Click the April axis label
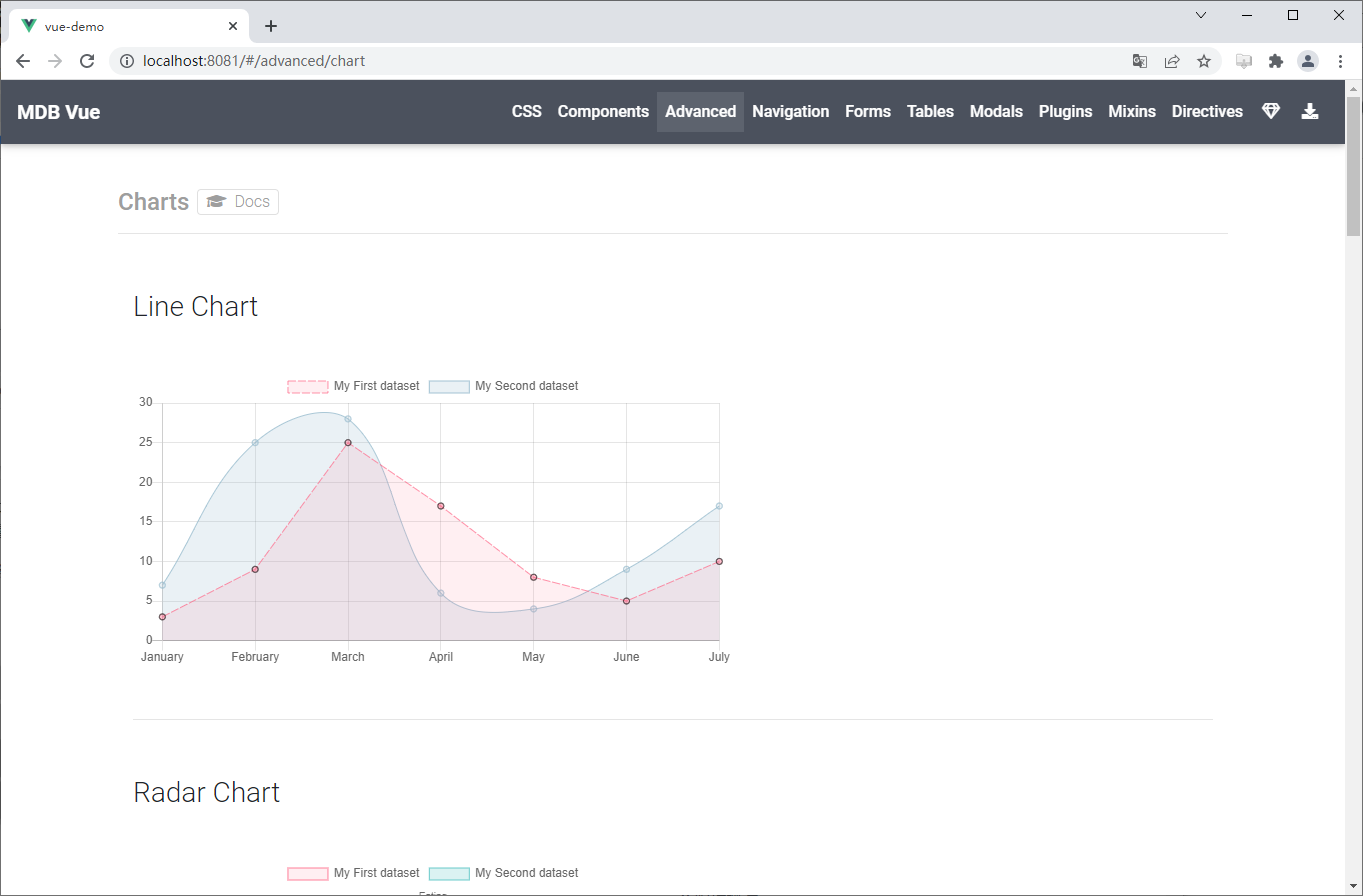Viewport: 1363px width, 896px height. tap(441, 657)
